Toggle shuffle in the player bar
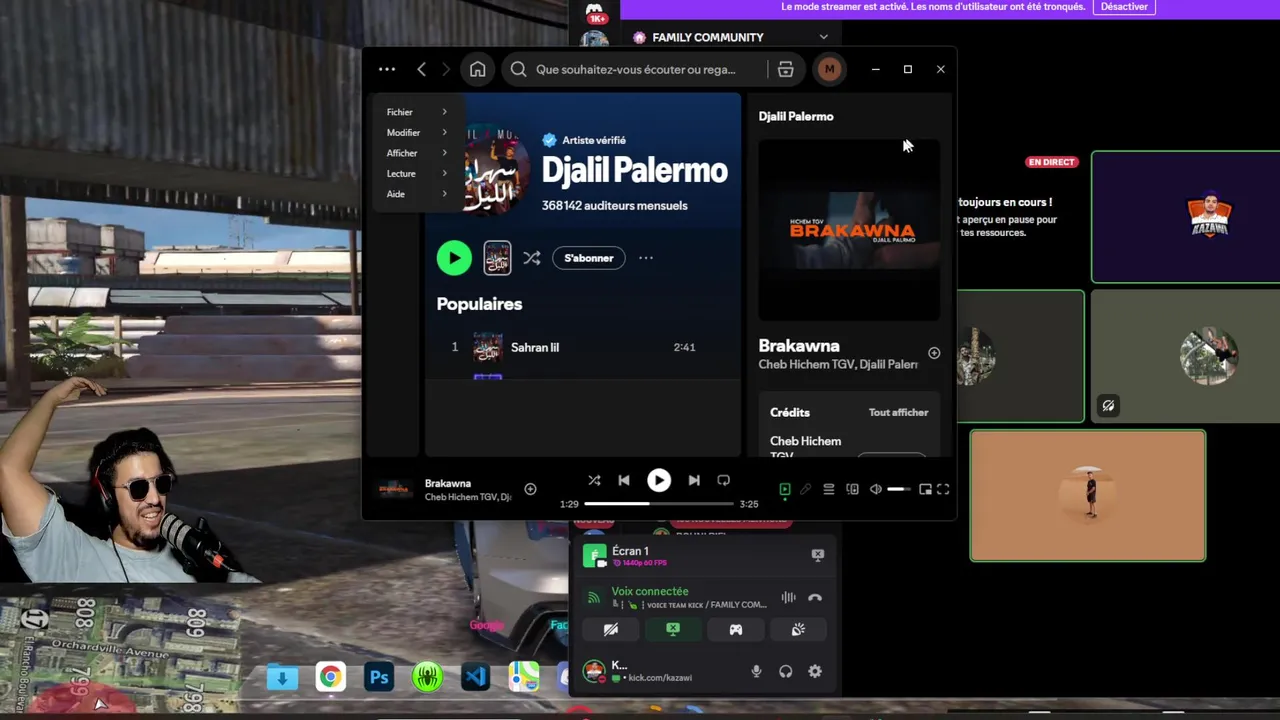Image resolution: width=1280 pixels, height=720 pixels. click(594, 480)
